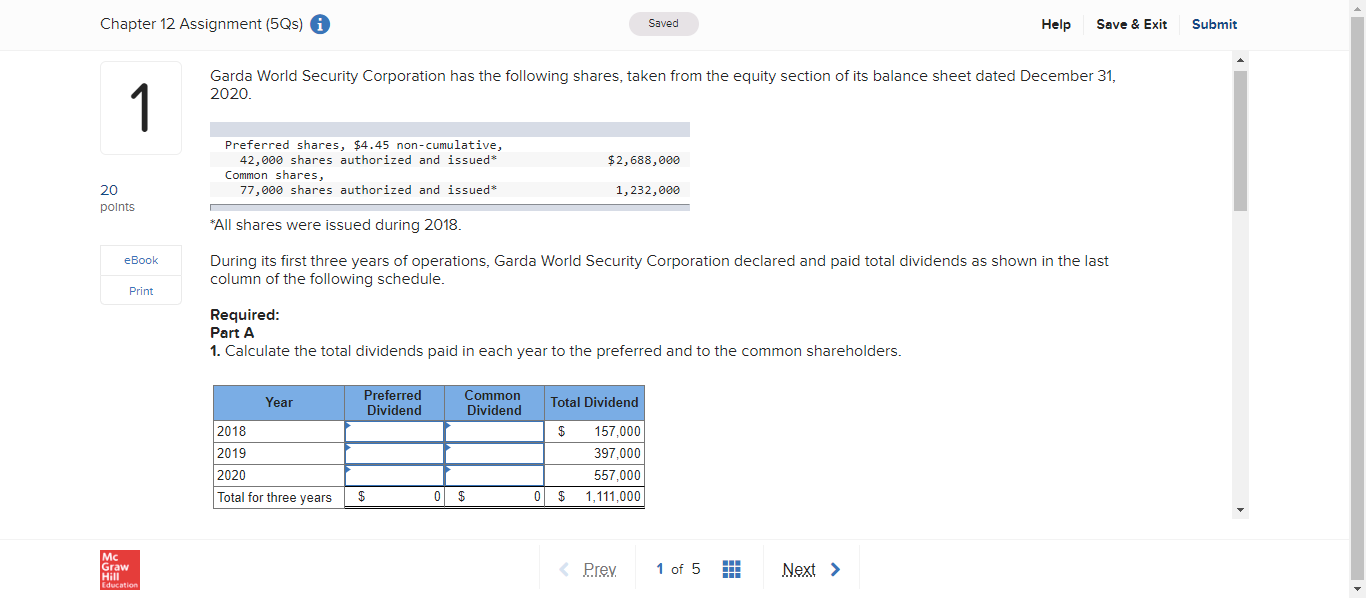Print the question
Image resolution: width=1366 pixels, height=599 pixels.
tap(141, 291)
